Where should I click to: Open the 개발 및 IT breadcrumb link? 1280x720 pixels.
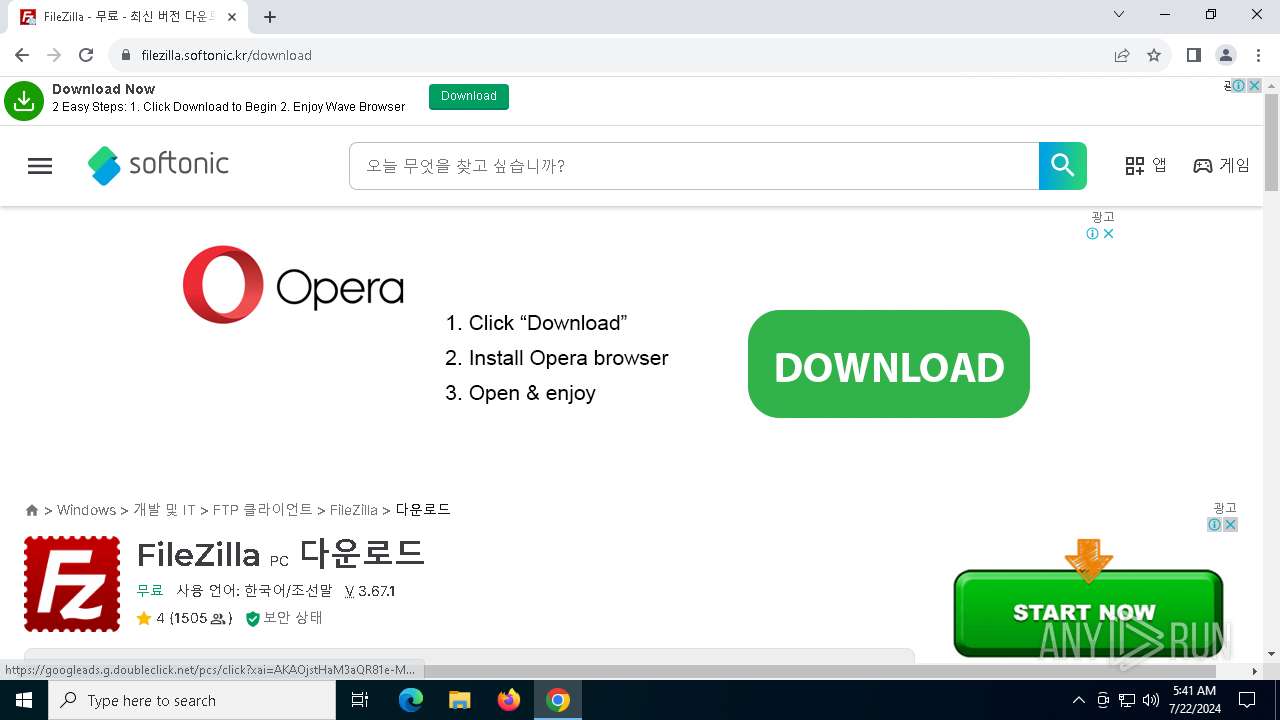tap(164, 510)
